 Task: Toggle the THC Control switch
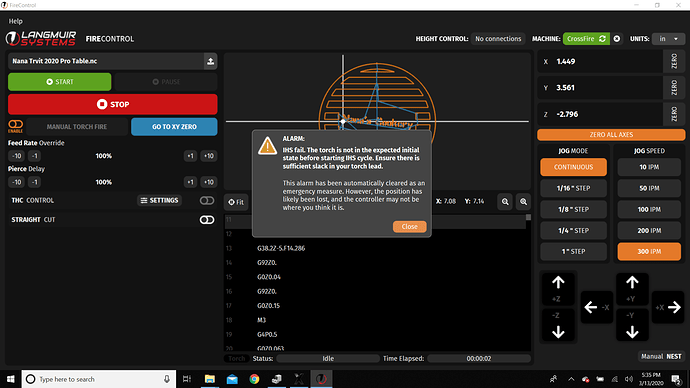click(207, 201)
